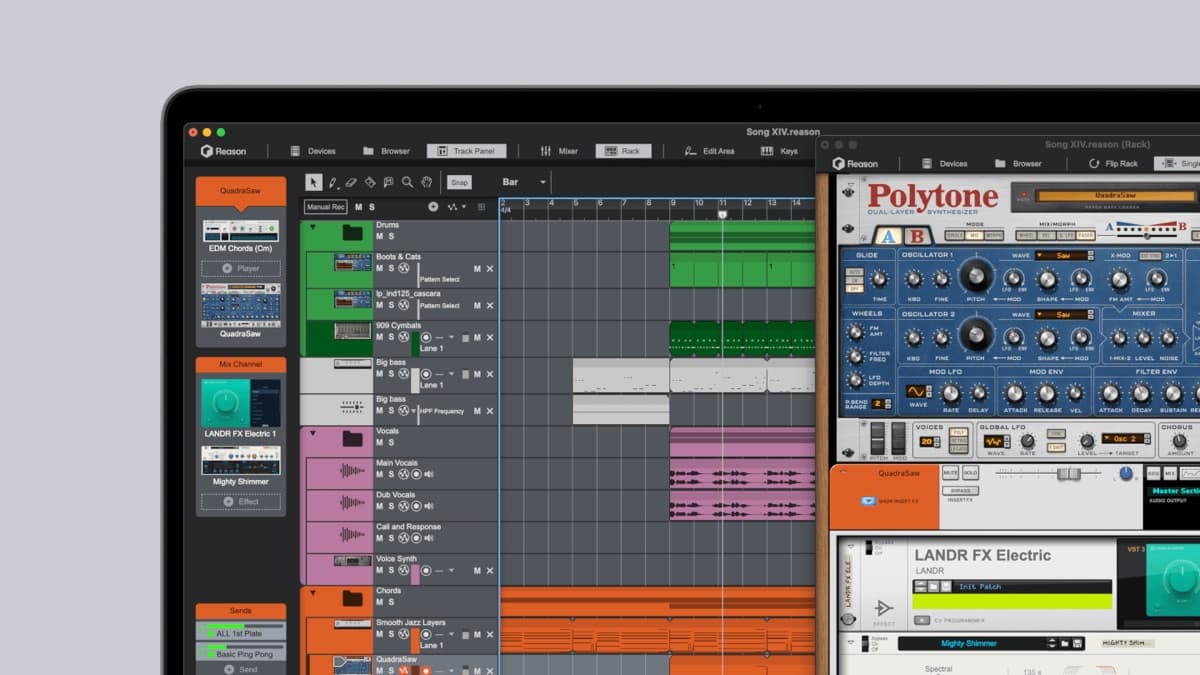1200x675 pixels.
Task: Select the Magnifying glass zoom tool
Action: point(407,182)
